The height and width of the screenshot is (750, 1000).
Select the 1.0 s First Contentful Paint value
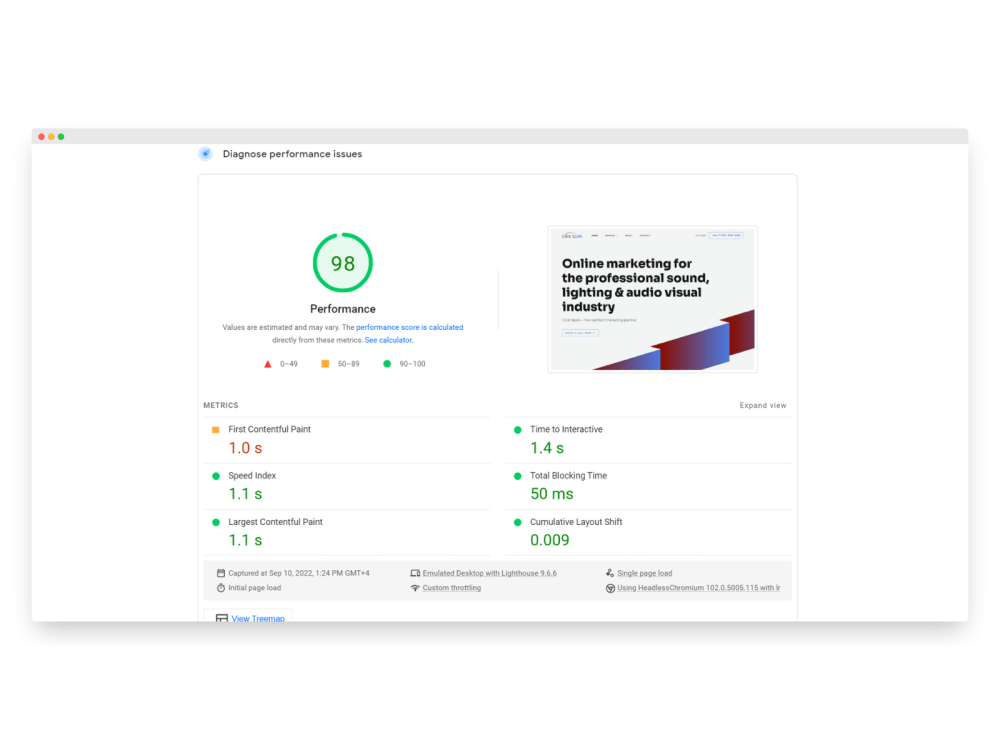pyautogui.click(x=246, y=448)
